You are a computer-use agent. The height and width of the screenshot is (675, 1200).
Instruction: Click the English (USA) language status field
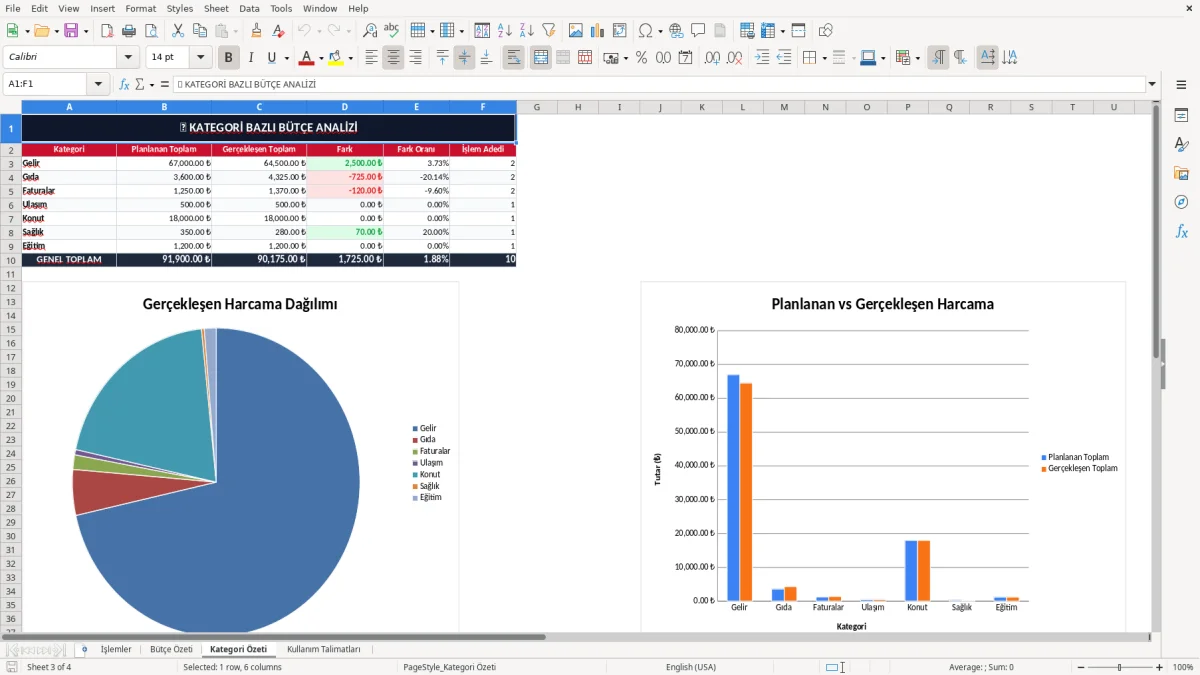pos(691,667)
